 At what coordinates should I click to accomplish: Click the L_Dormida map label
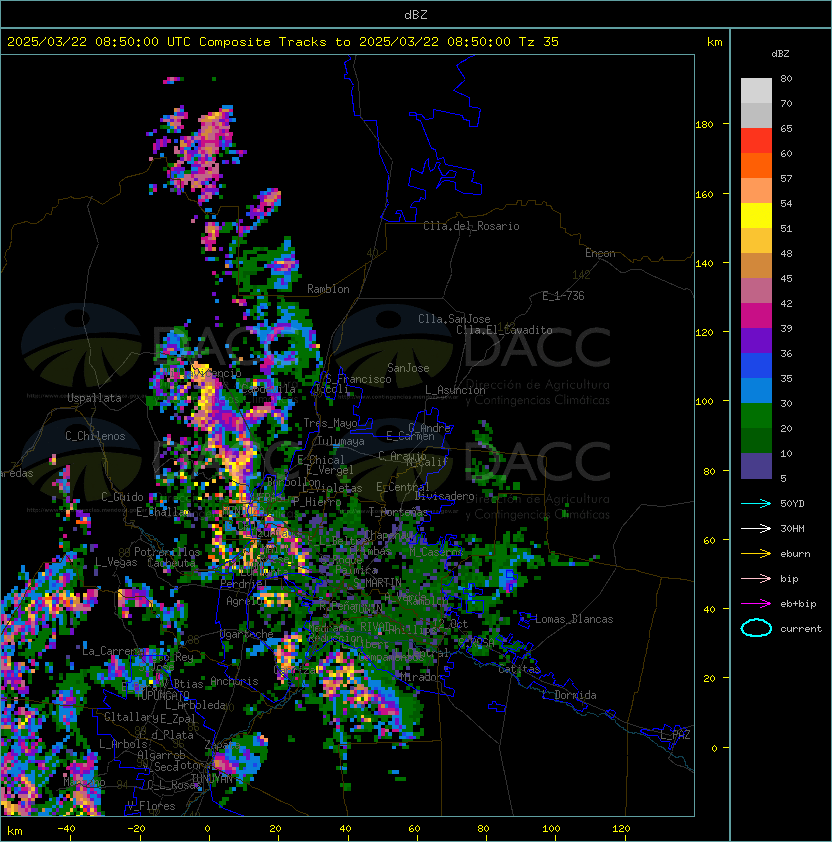point(569,695)
